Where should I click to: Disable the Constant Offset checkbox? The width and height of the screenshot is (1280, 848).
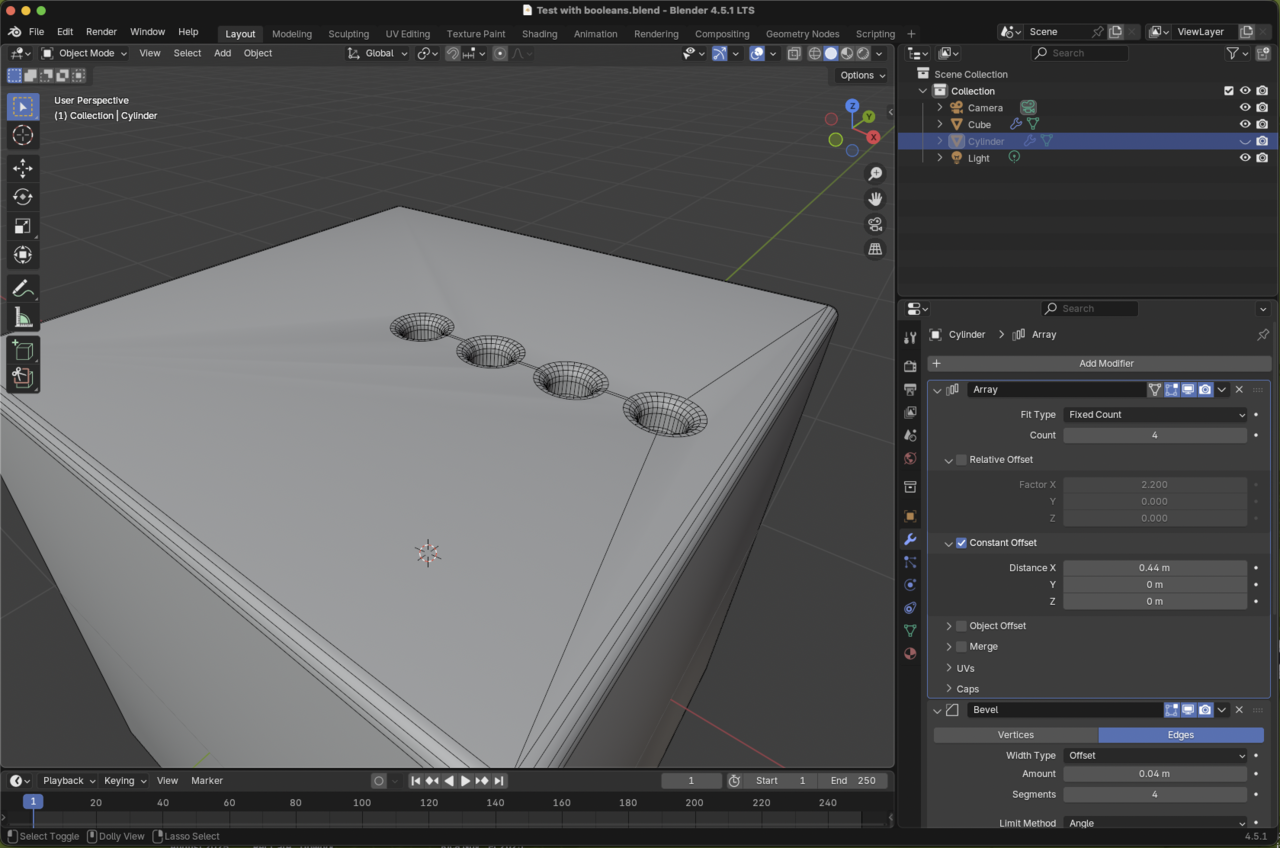point(961,543)
